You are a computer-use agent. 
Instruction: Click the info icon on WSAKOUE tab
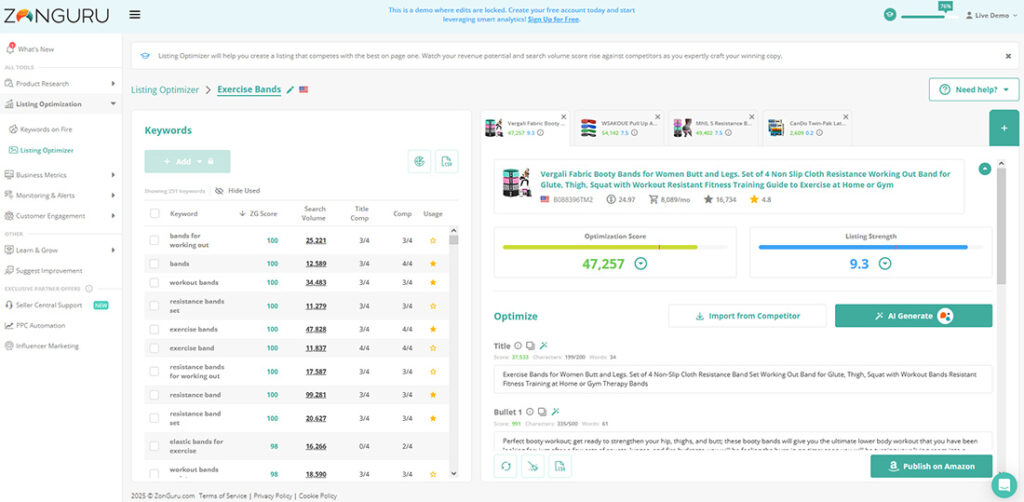click(634, 133)
